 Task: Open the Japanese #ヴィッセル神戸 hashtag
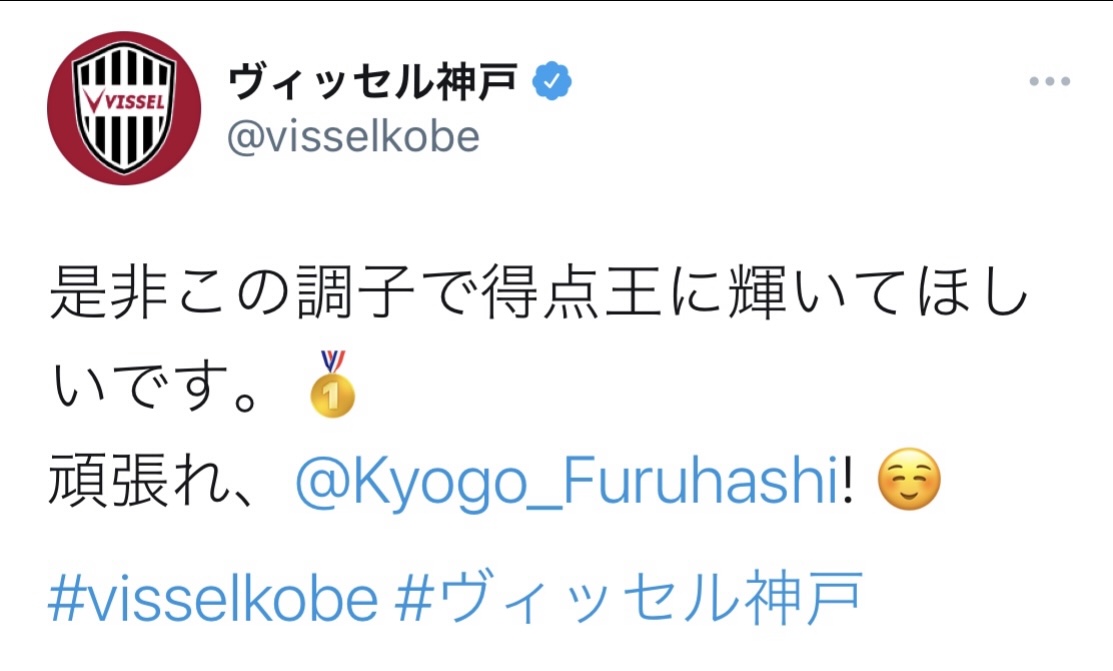coord(629,599)
